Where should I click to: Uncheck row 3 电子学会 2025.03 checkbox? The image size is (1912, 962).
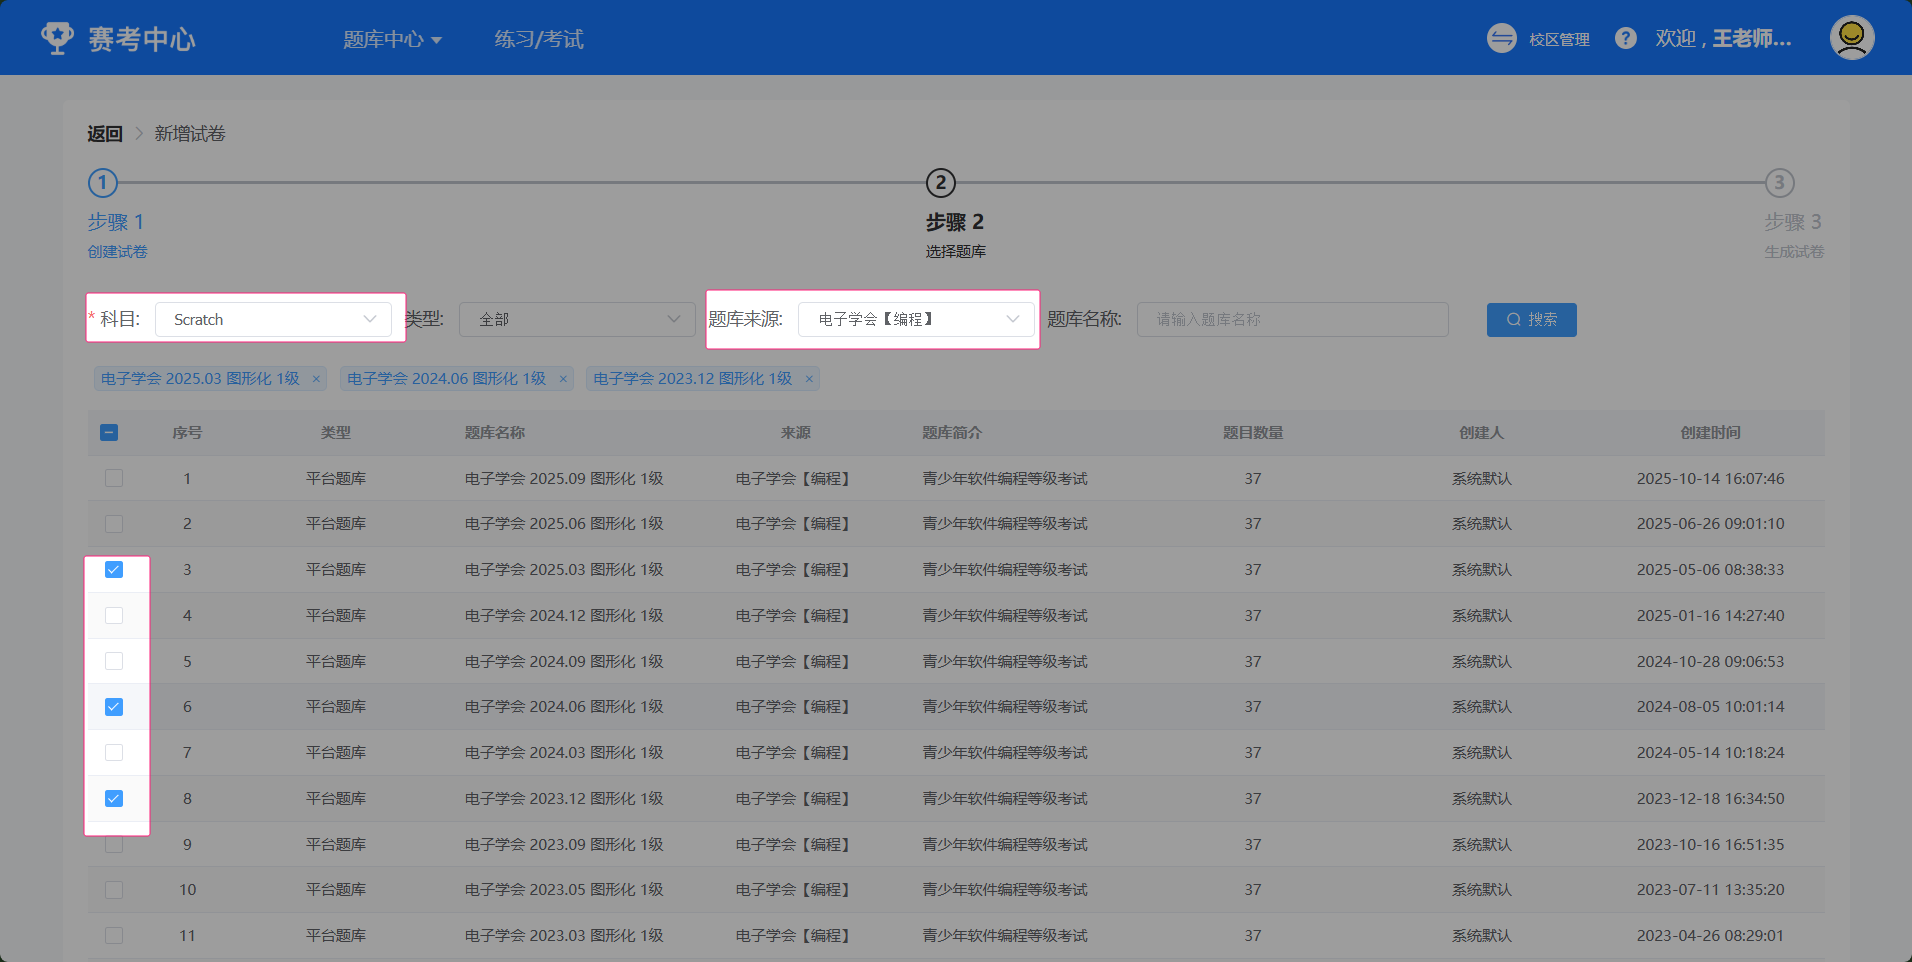click(114, 570)
